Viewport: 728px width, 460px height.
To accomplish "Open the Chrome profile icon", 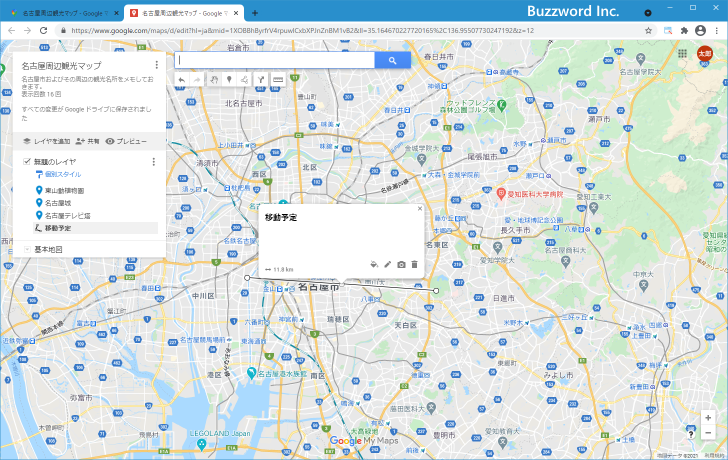I will pos(700,31).
